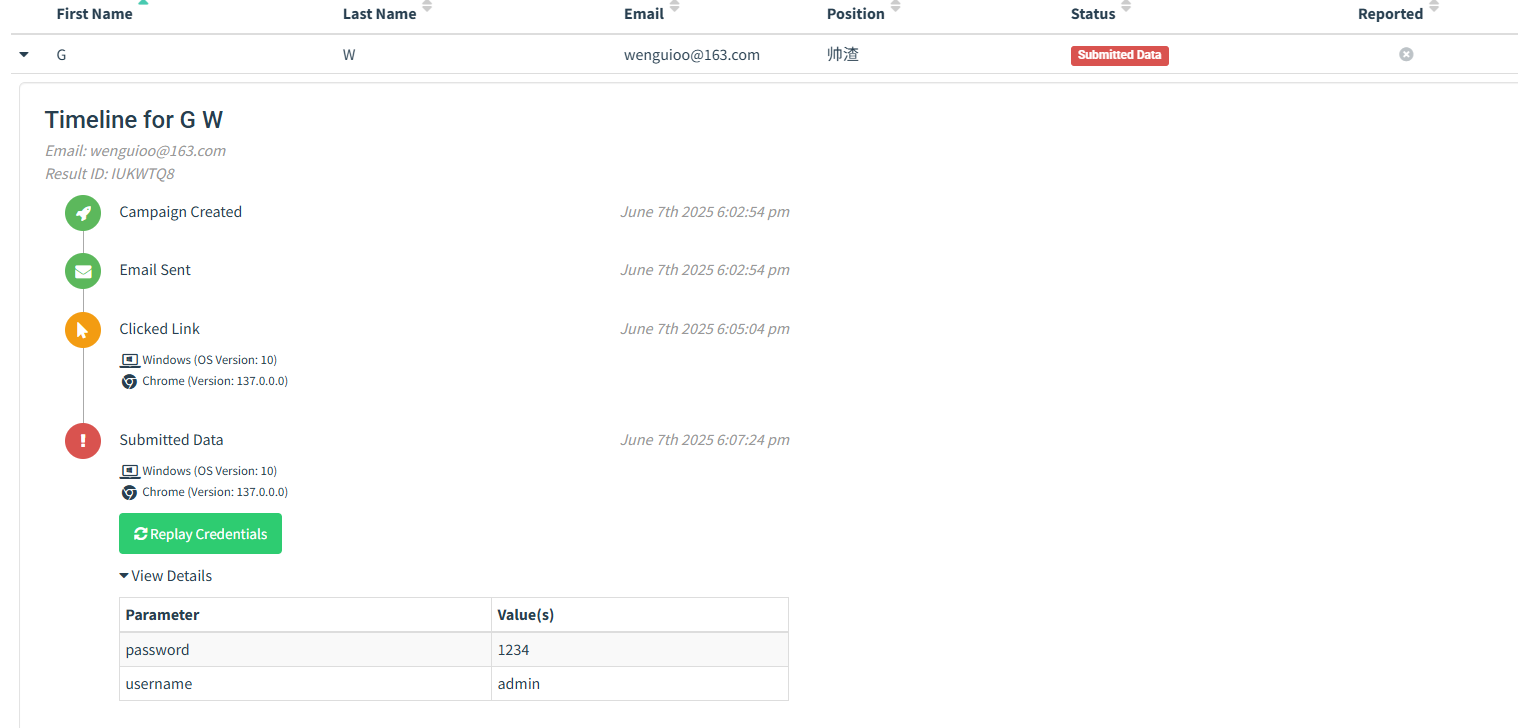Click the Windows laptop icon under Submitted Data
Viewport: 1518px width, 728px height.
[129, 471]
